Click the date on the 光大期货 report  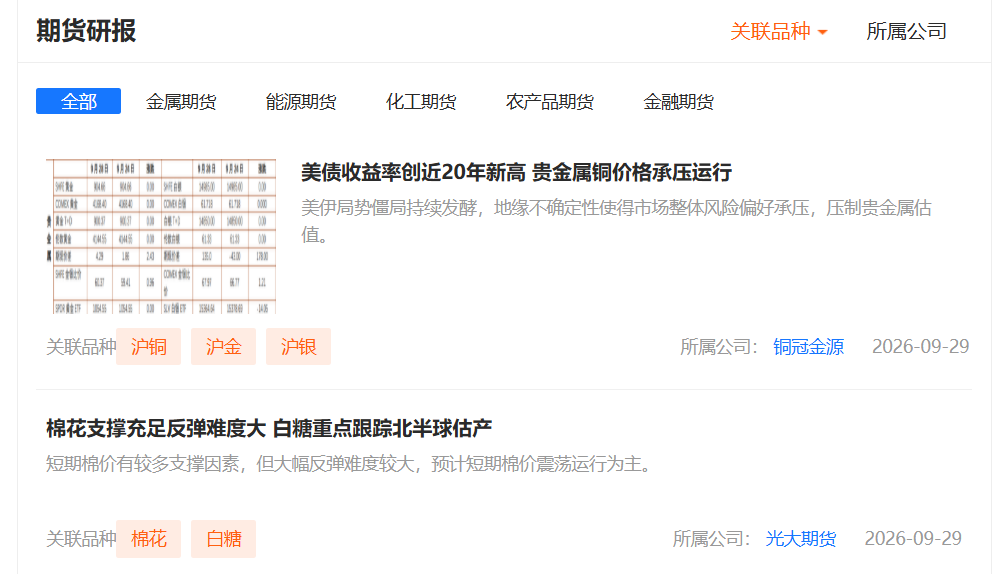coord(913,539)
